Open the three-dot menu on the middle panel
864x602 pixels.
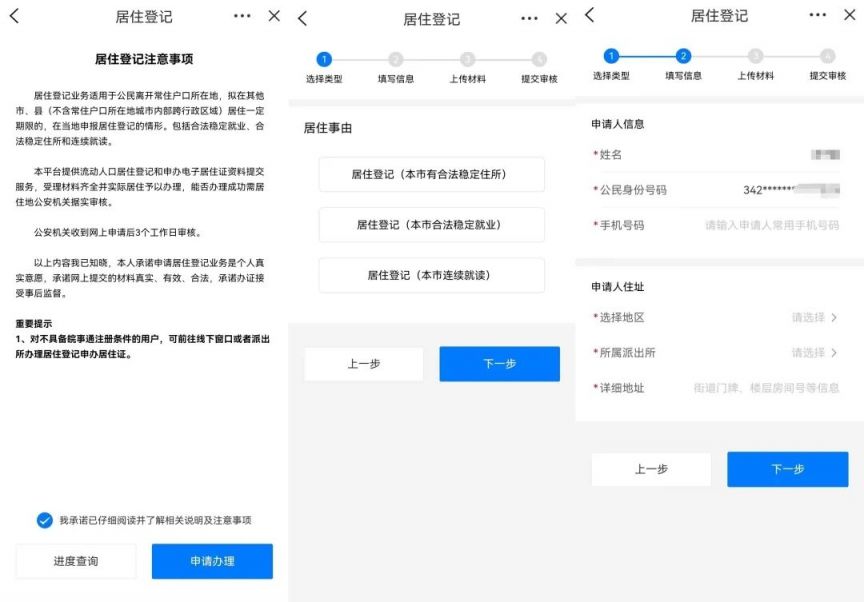530,19
